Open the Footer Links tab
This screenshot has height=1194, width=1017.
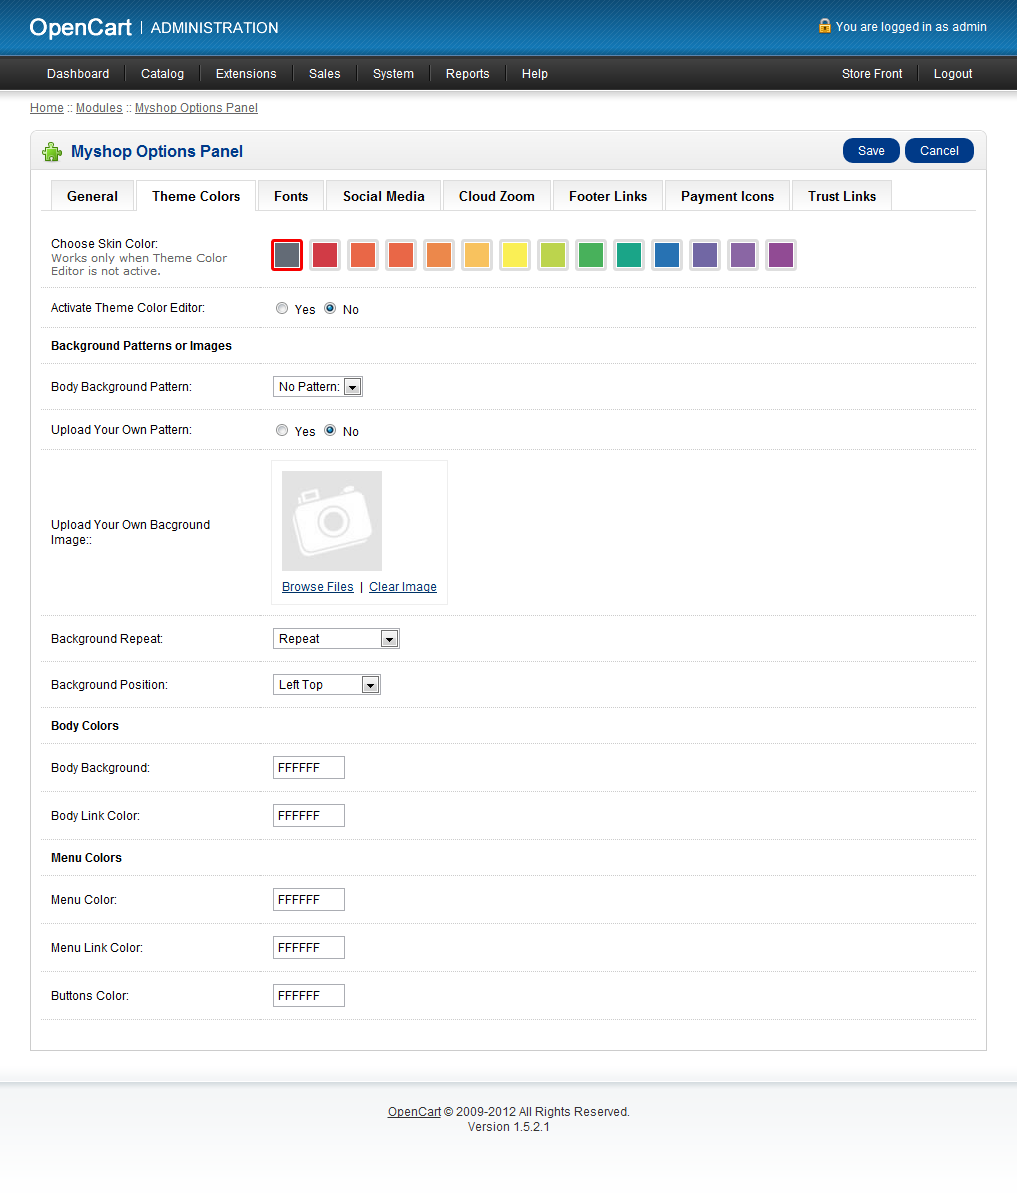point(607,196)
